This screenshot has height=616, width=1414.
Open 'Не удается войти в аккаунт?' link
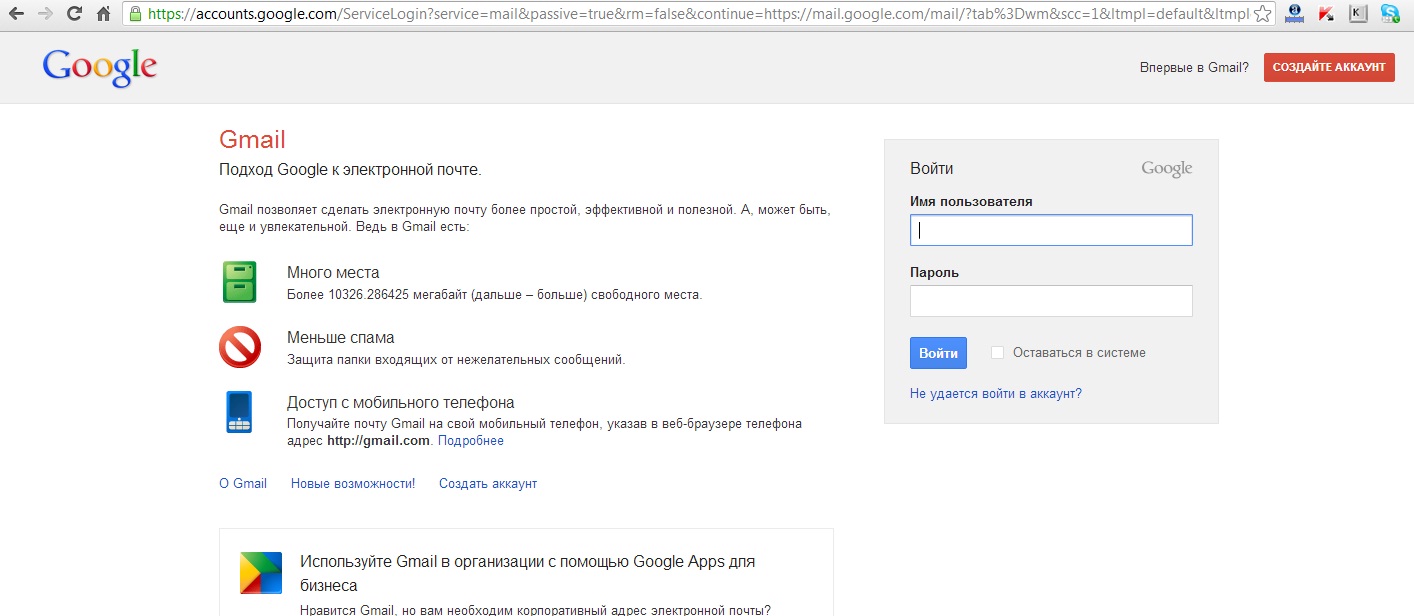[996, 394]
